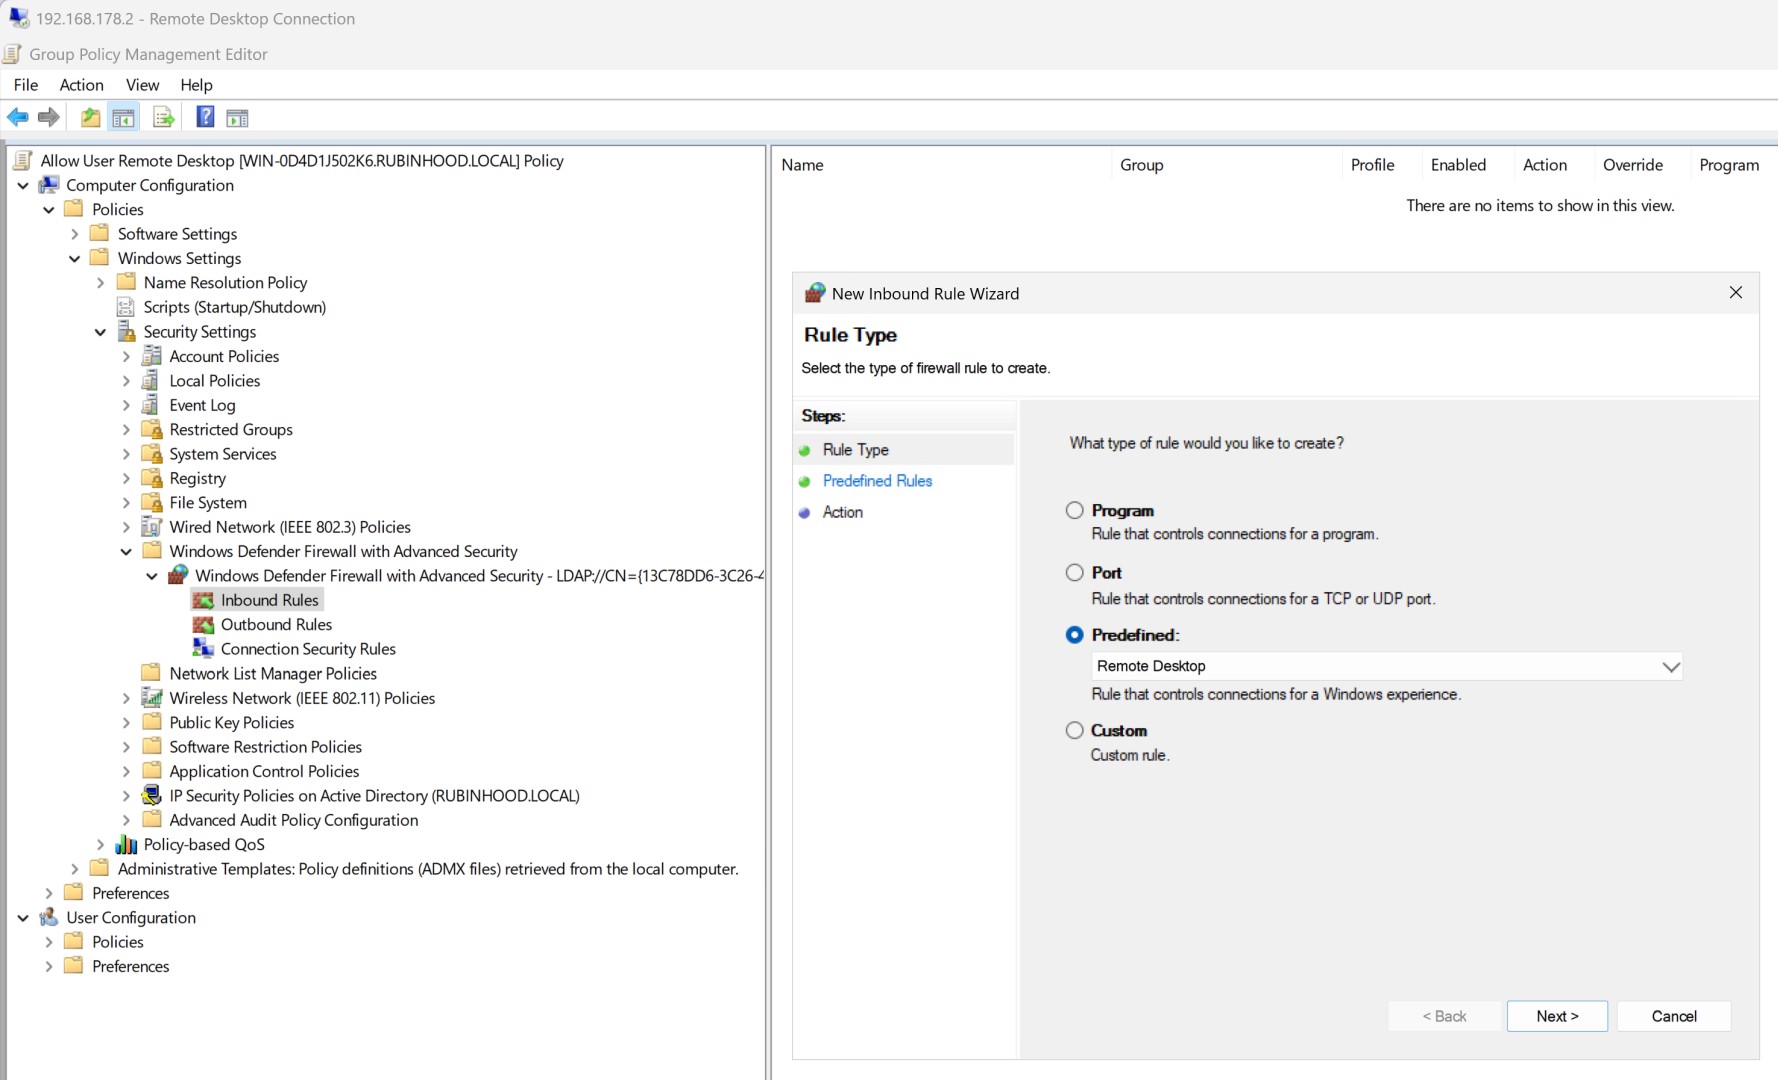The image size is (1778, 1080).
Task: Click the Scripts (Startup/Shutdown) icon
Action: [x=126, y=307]
